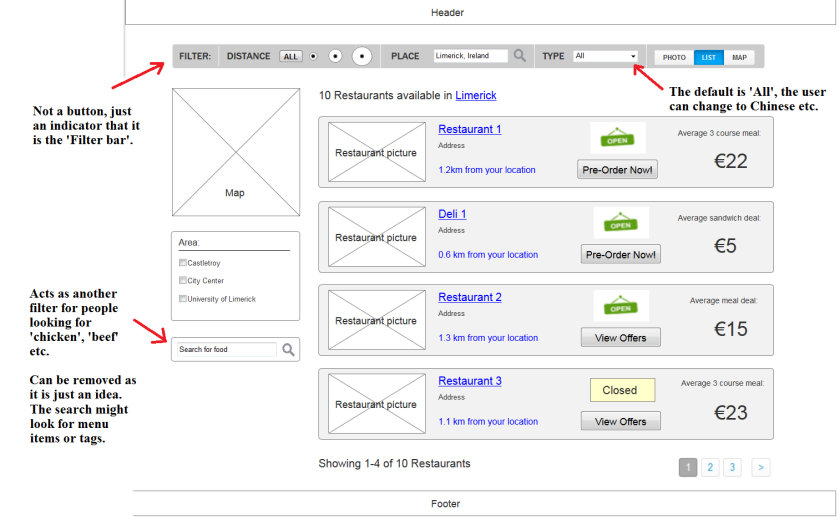840x520 pixels.
Task: Enable the University of Limerick checkbox
Action: 183,299
